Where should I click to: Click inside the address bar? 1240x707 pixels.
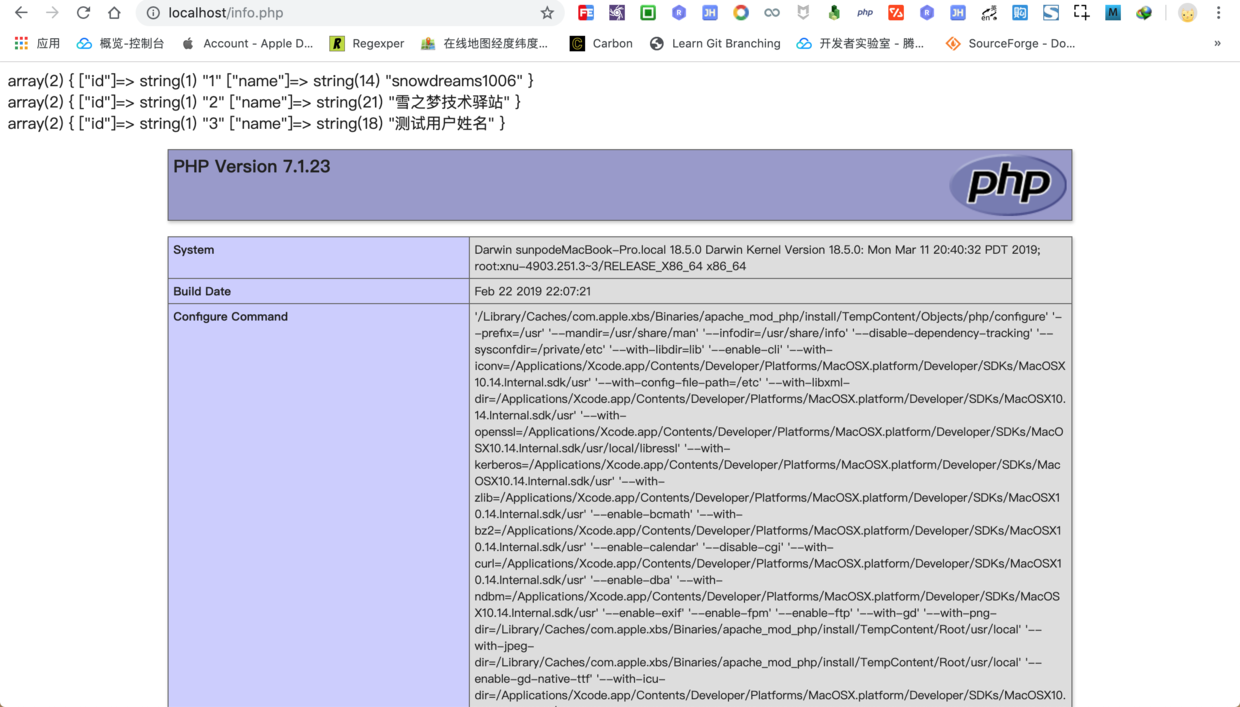pos(300,13)
